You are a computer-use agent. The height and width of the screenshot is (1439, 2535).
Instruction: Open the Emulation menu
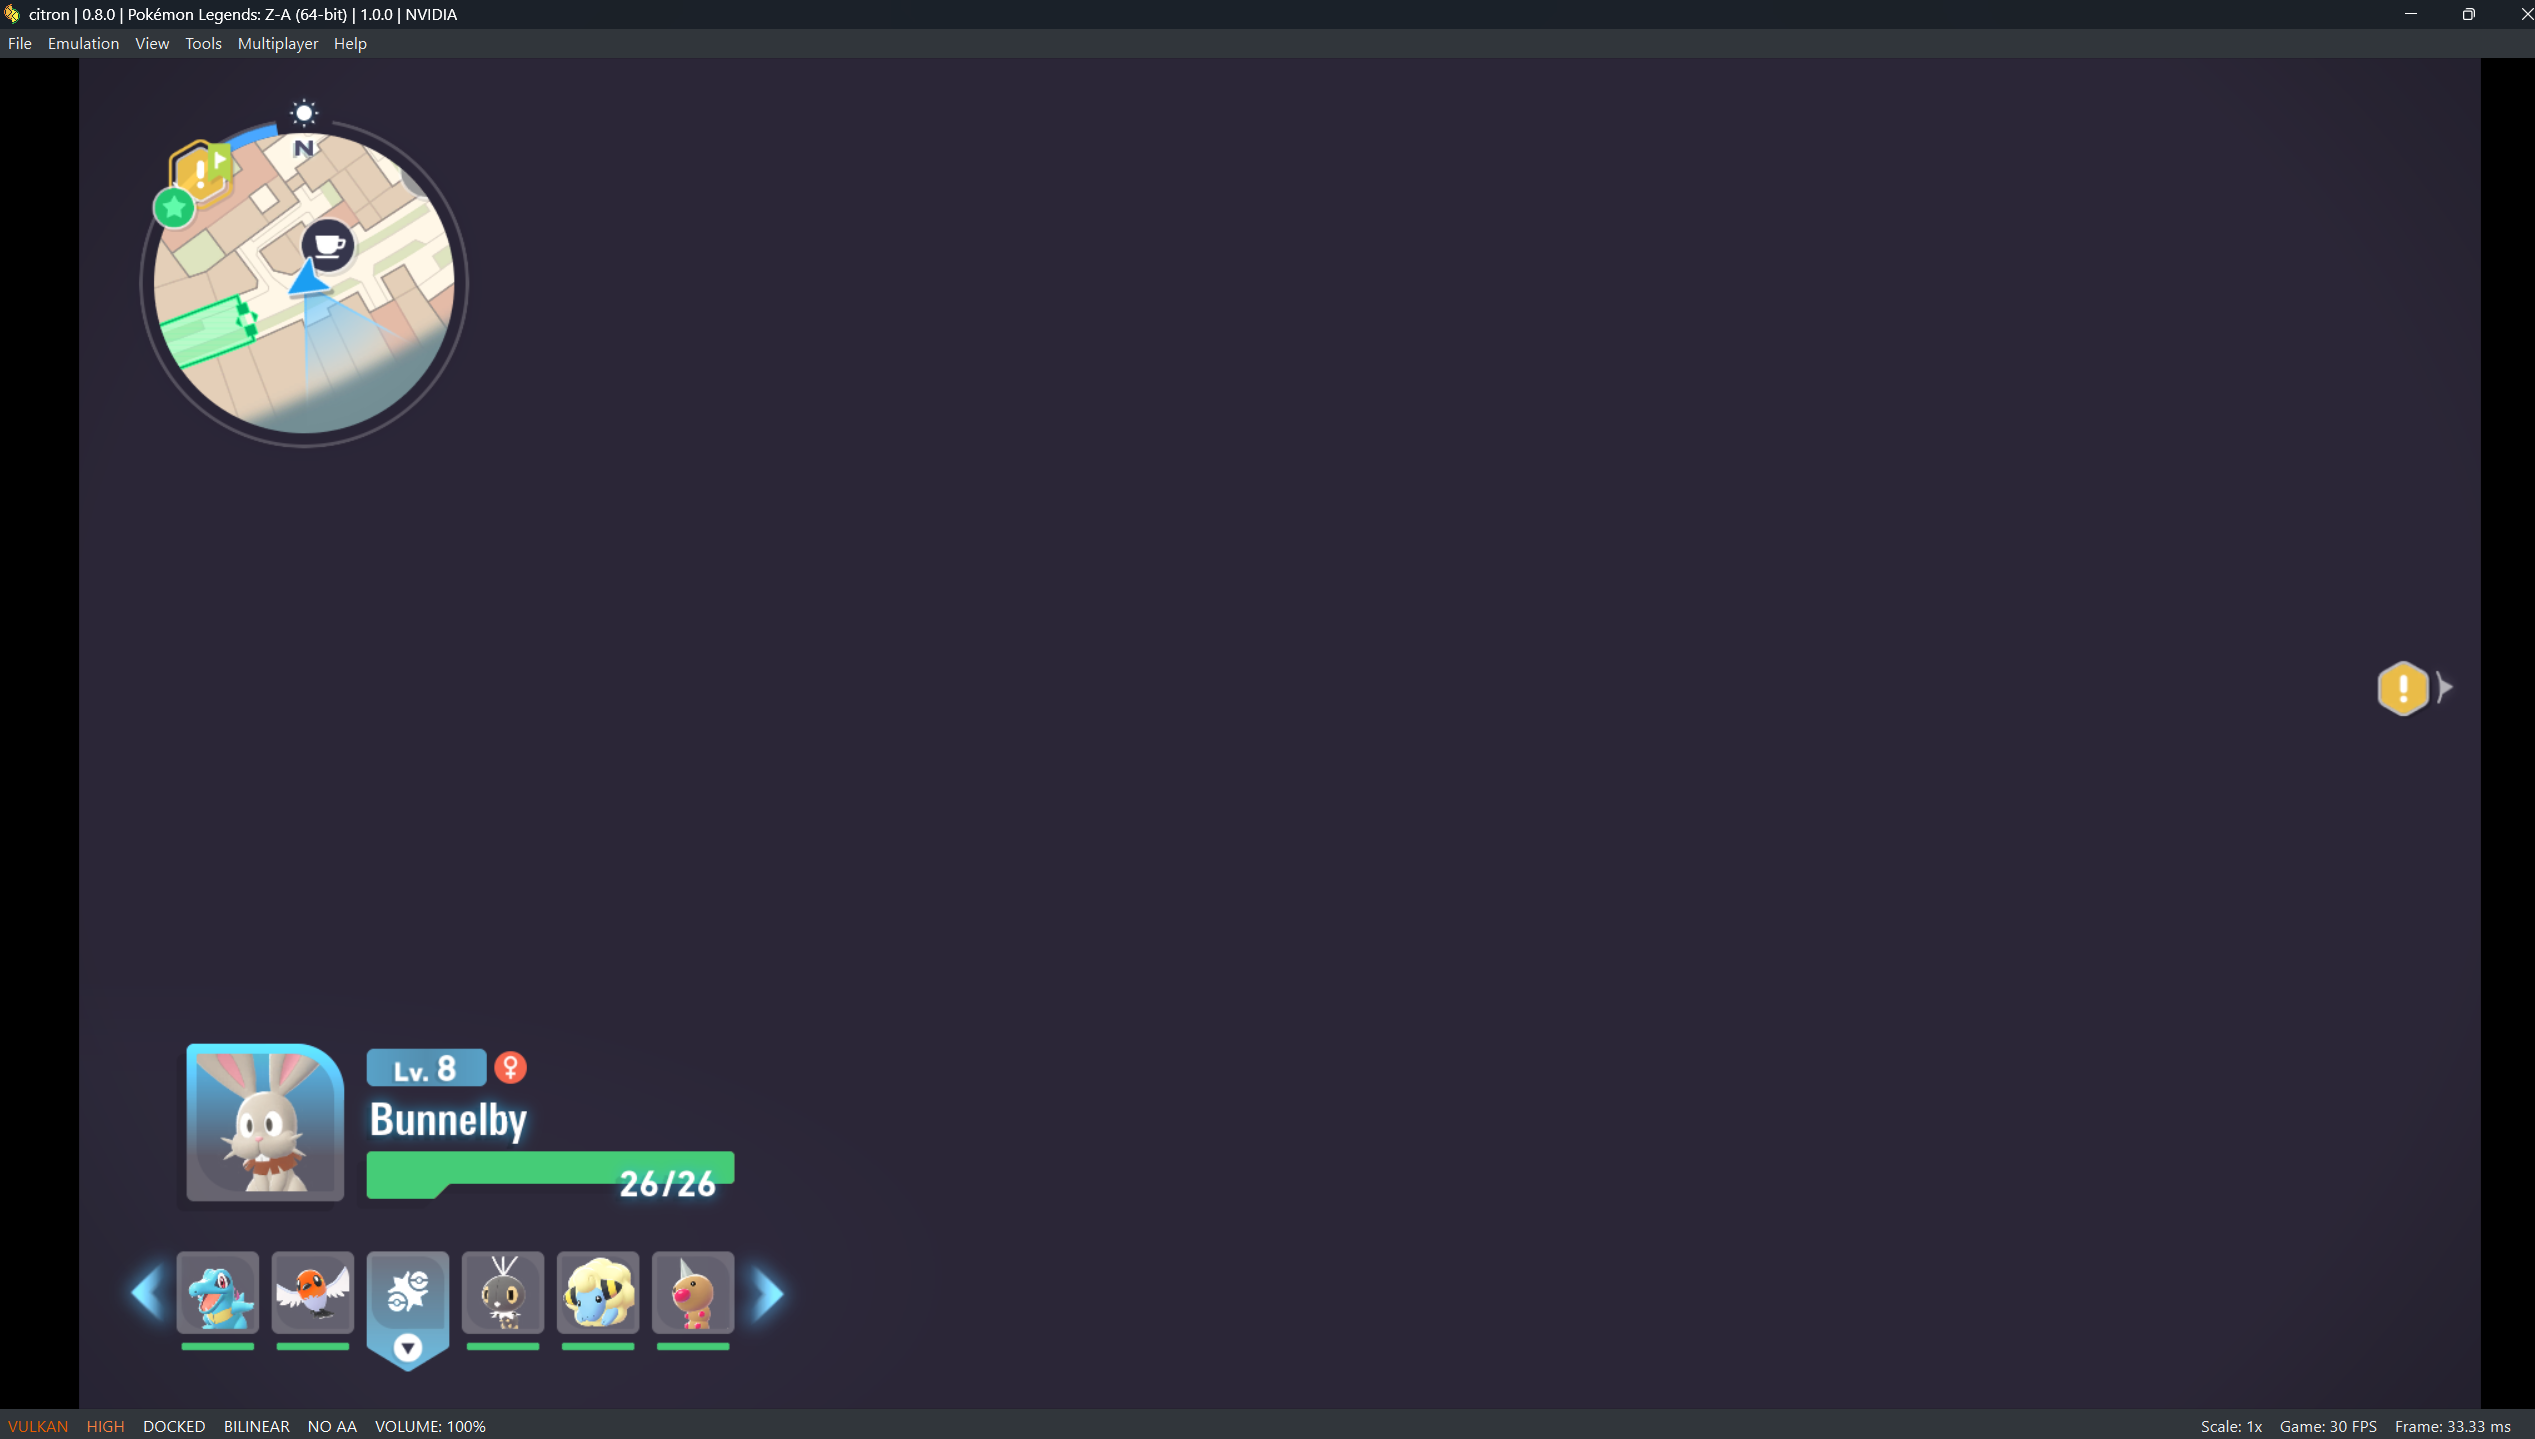click(x=83, y=43)
